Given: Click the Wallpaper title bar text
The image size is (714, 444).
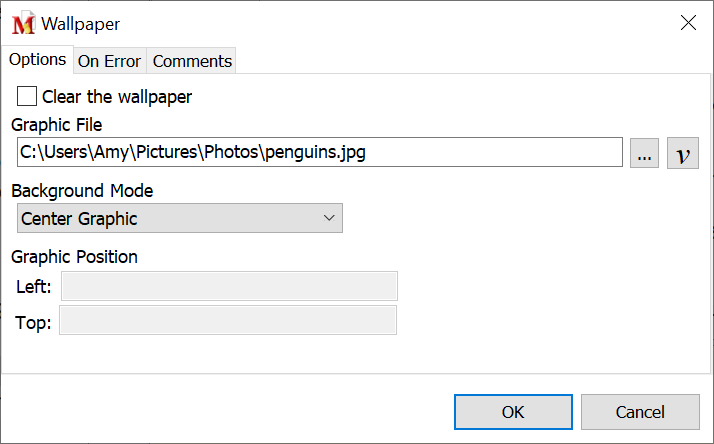Looking at the screenshot, I should (x=80, y=23).
